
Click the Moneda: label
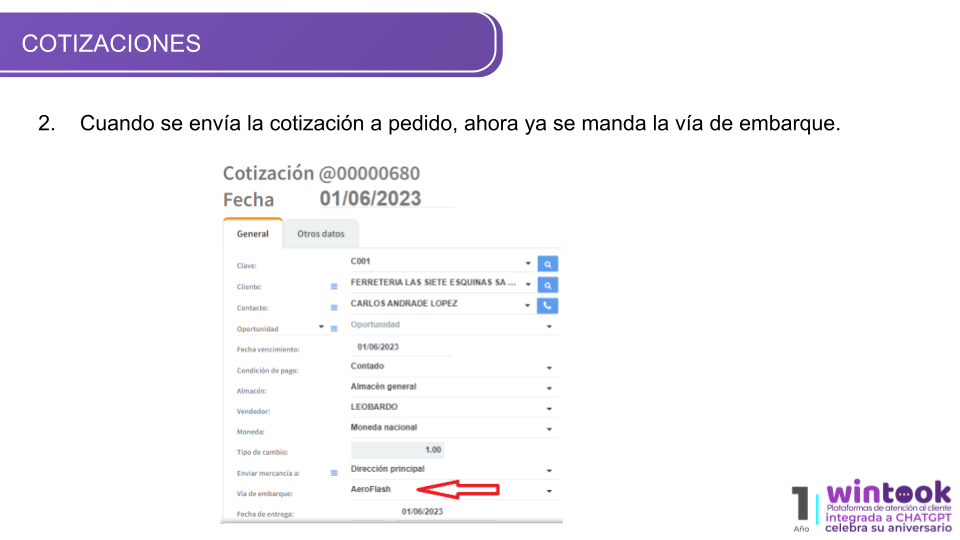tap(251, 432)
